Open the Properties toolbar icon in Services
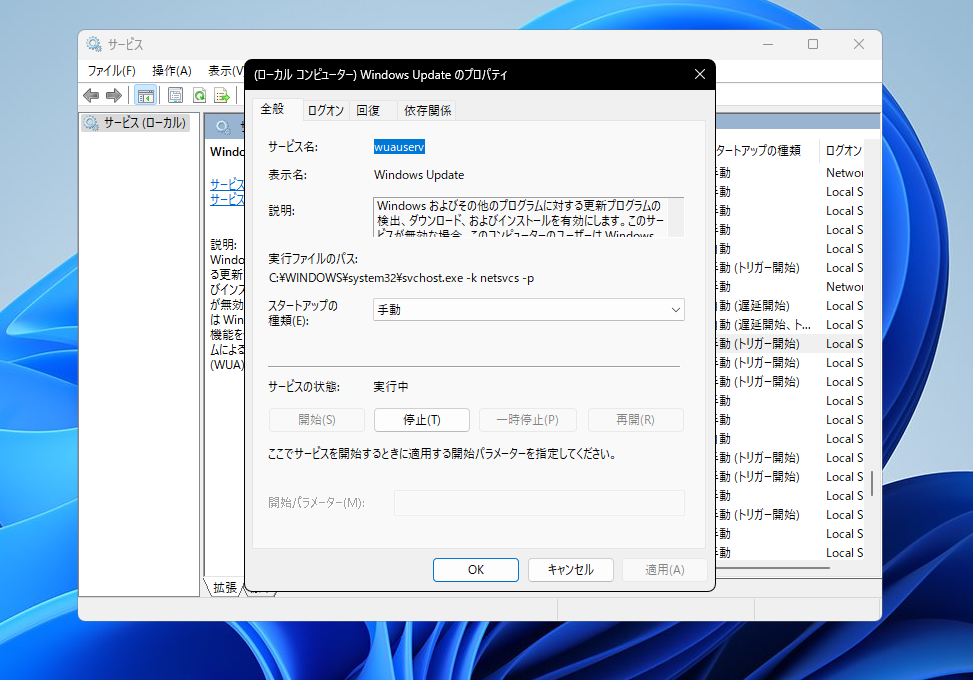This screenshot has height=680, width=973. point(176,96)
